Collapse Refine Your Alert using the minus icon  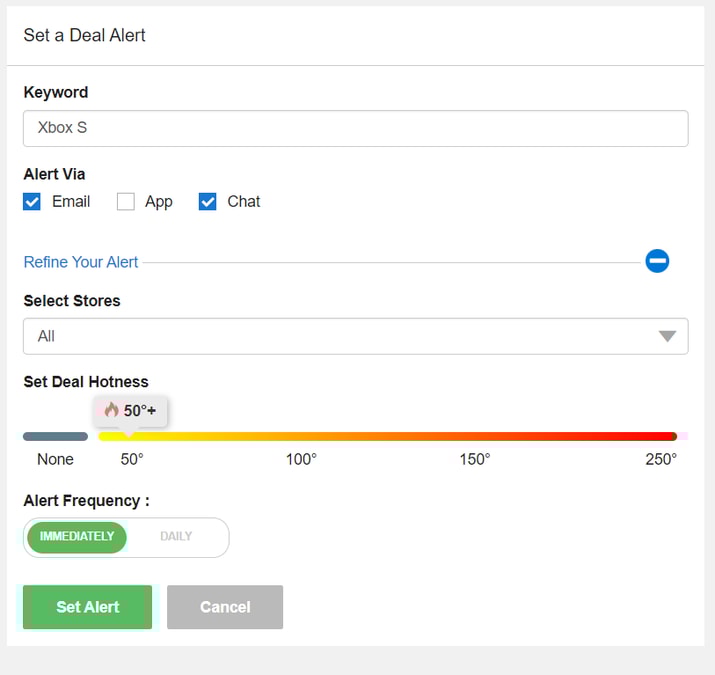tap(657, 261)
